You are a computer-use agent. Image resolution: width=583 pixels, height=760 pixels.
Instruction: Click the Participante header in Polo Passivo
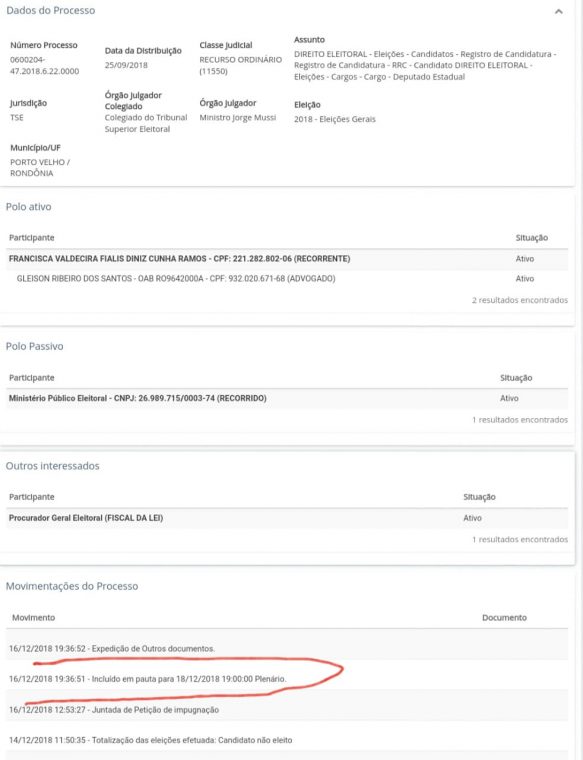[x=32, y=378]
